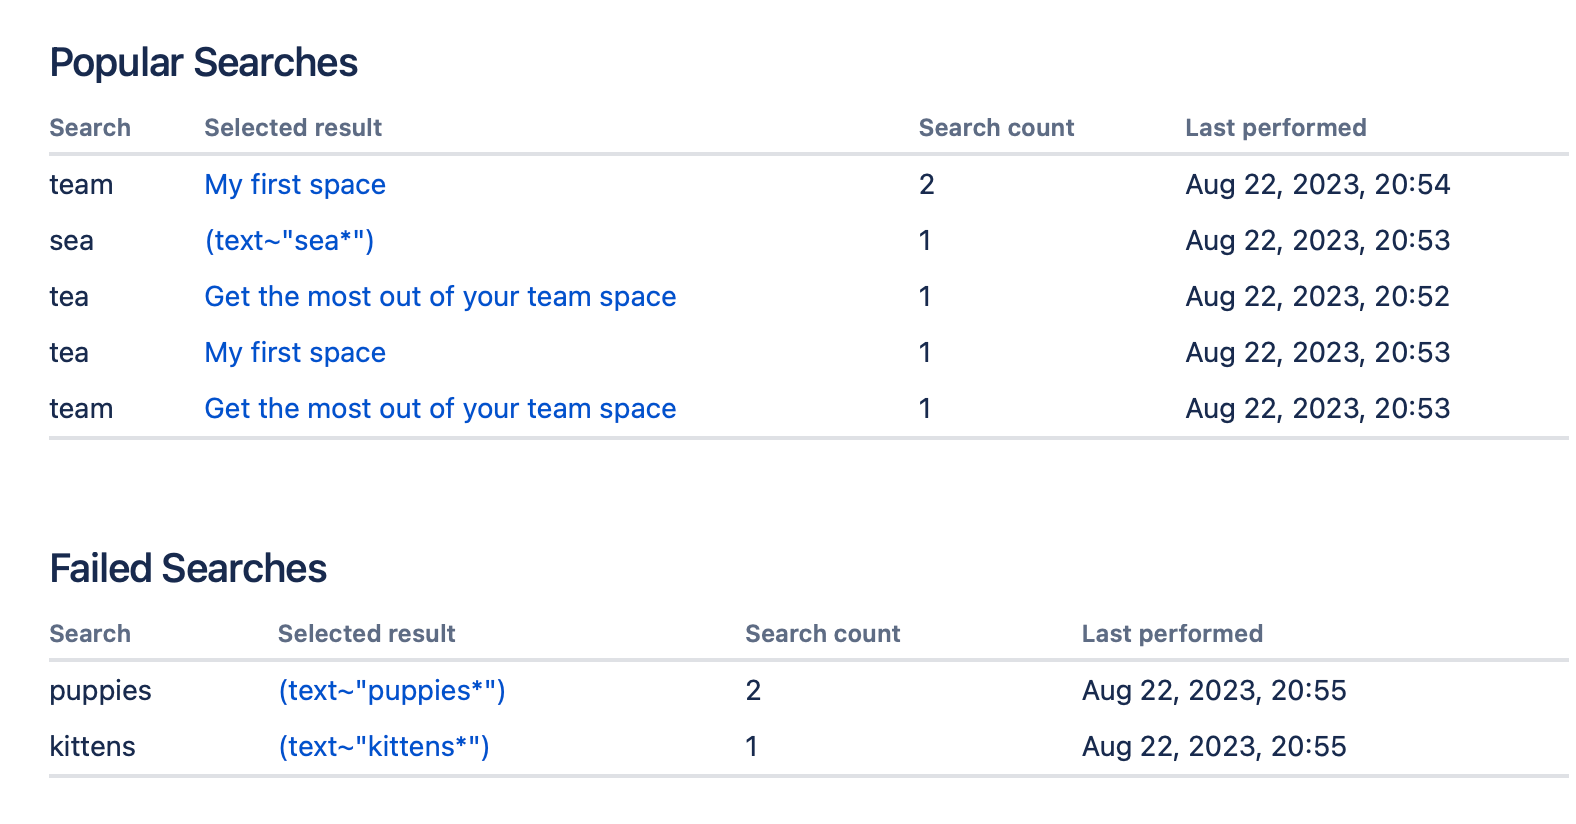Select the 'puppies' search term
The width and height of the screenshot is (1576, 824).
[x=101, y=691]
